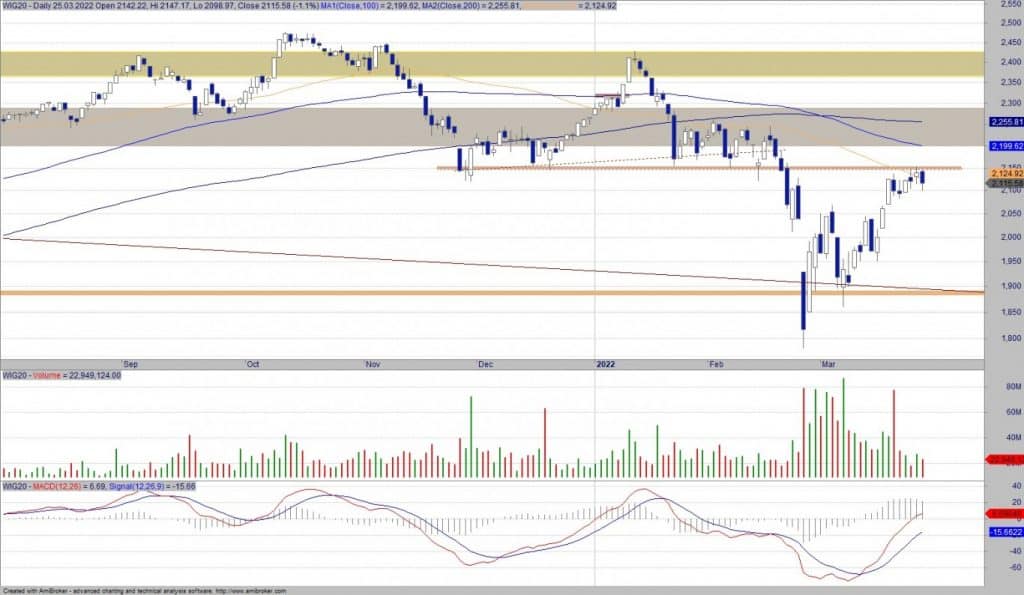
Task: Click the blue -15.6622 signal value tag
Action: point(1004,532)
